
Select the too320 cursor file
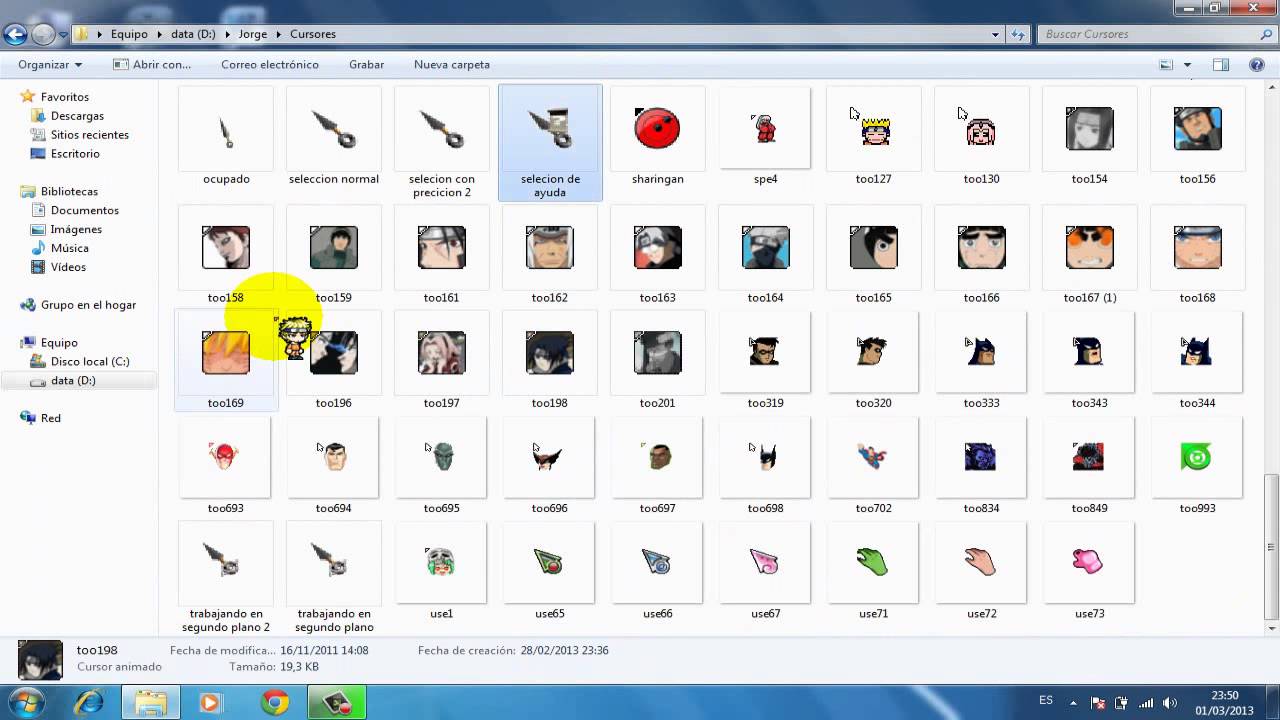(x=873, y=360)
